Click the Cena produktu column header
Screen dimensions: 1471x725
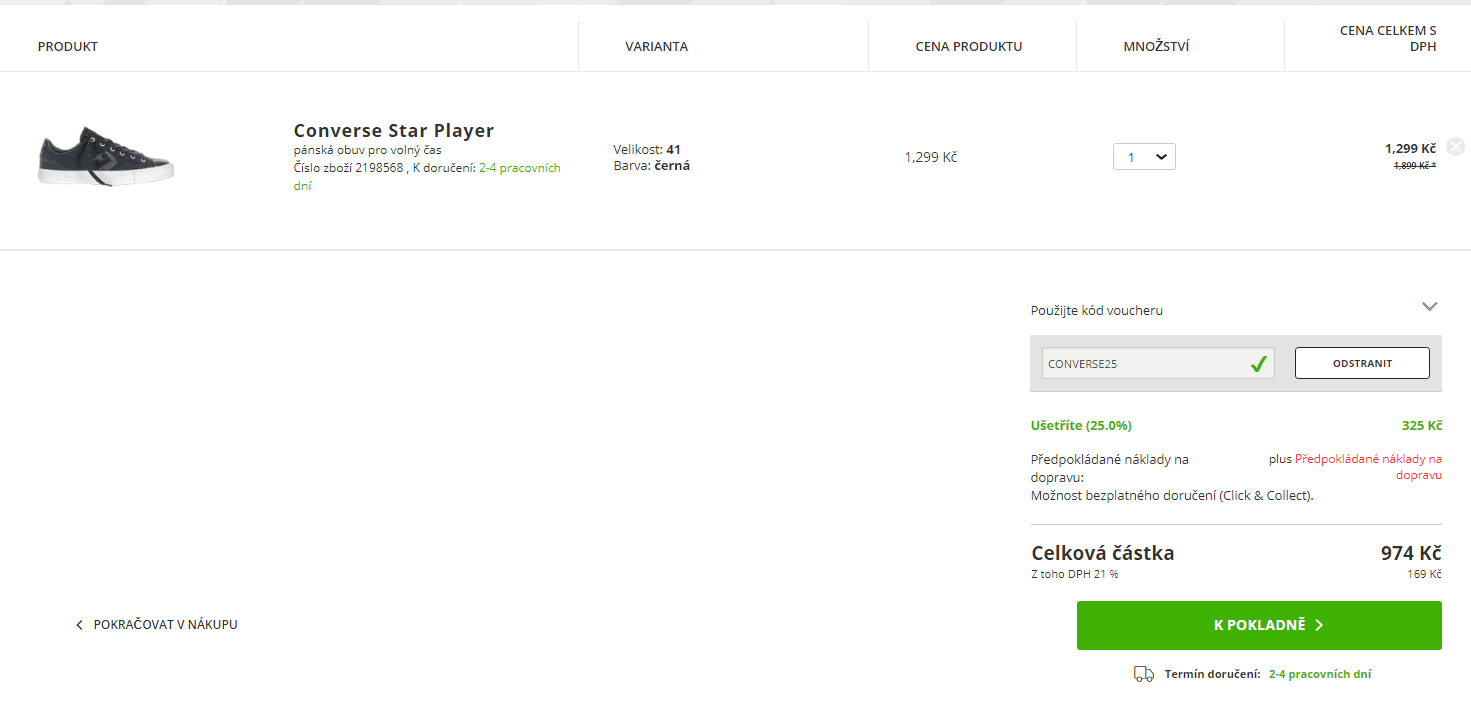968,47
